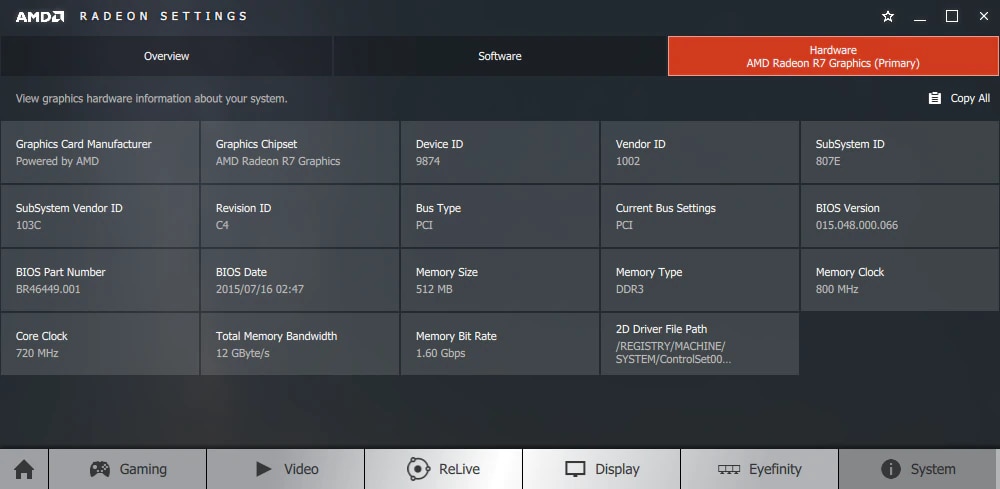Click the AMD logo

tap(40, 17)
